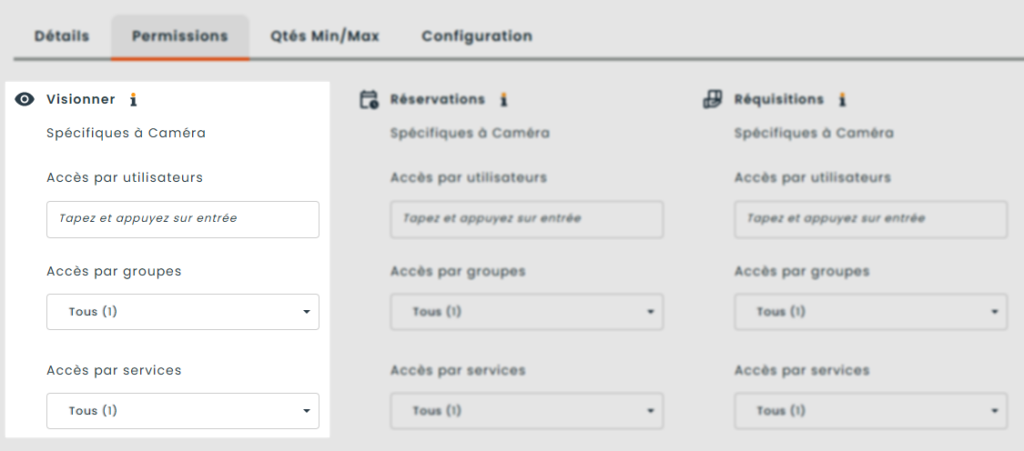Click the info icon next to Visionner
This screenshot has width=1024, height=451.
tap(133, 99)
